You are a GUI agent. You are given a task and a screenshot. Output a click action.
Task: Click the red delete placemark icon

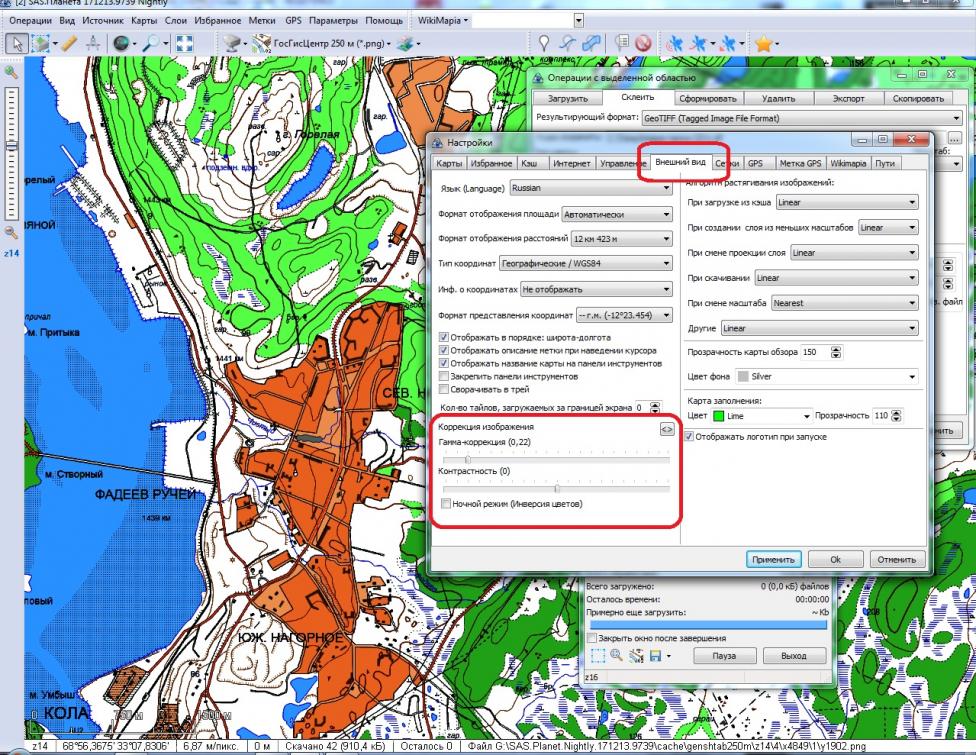click(x=644, y=43)
